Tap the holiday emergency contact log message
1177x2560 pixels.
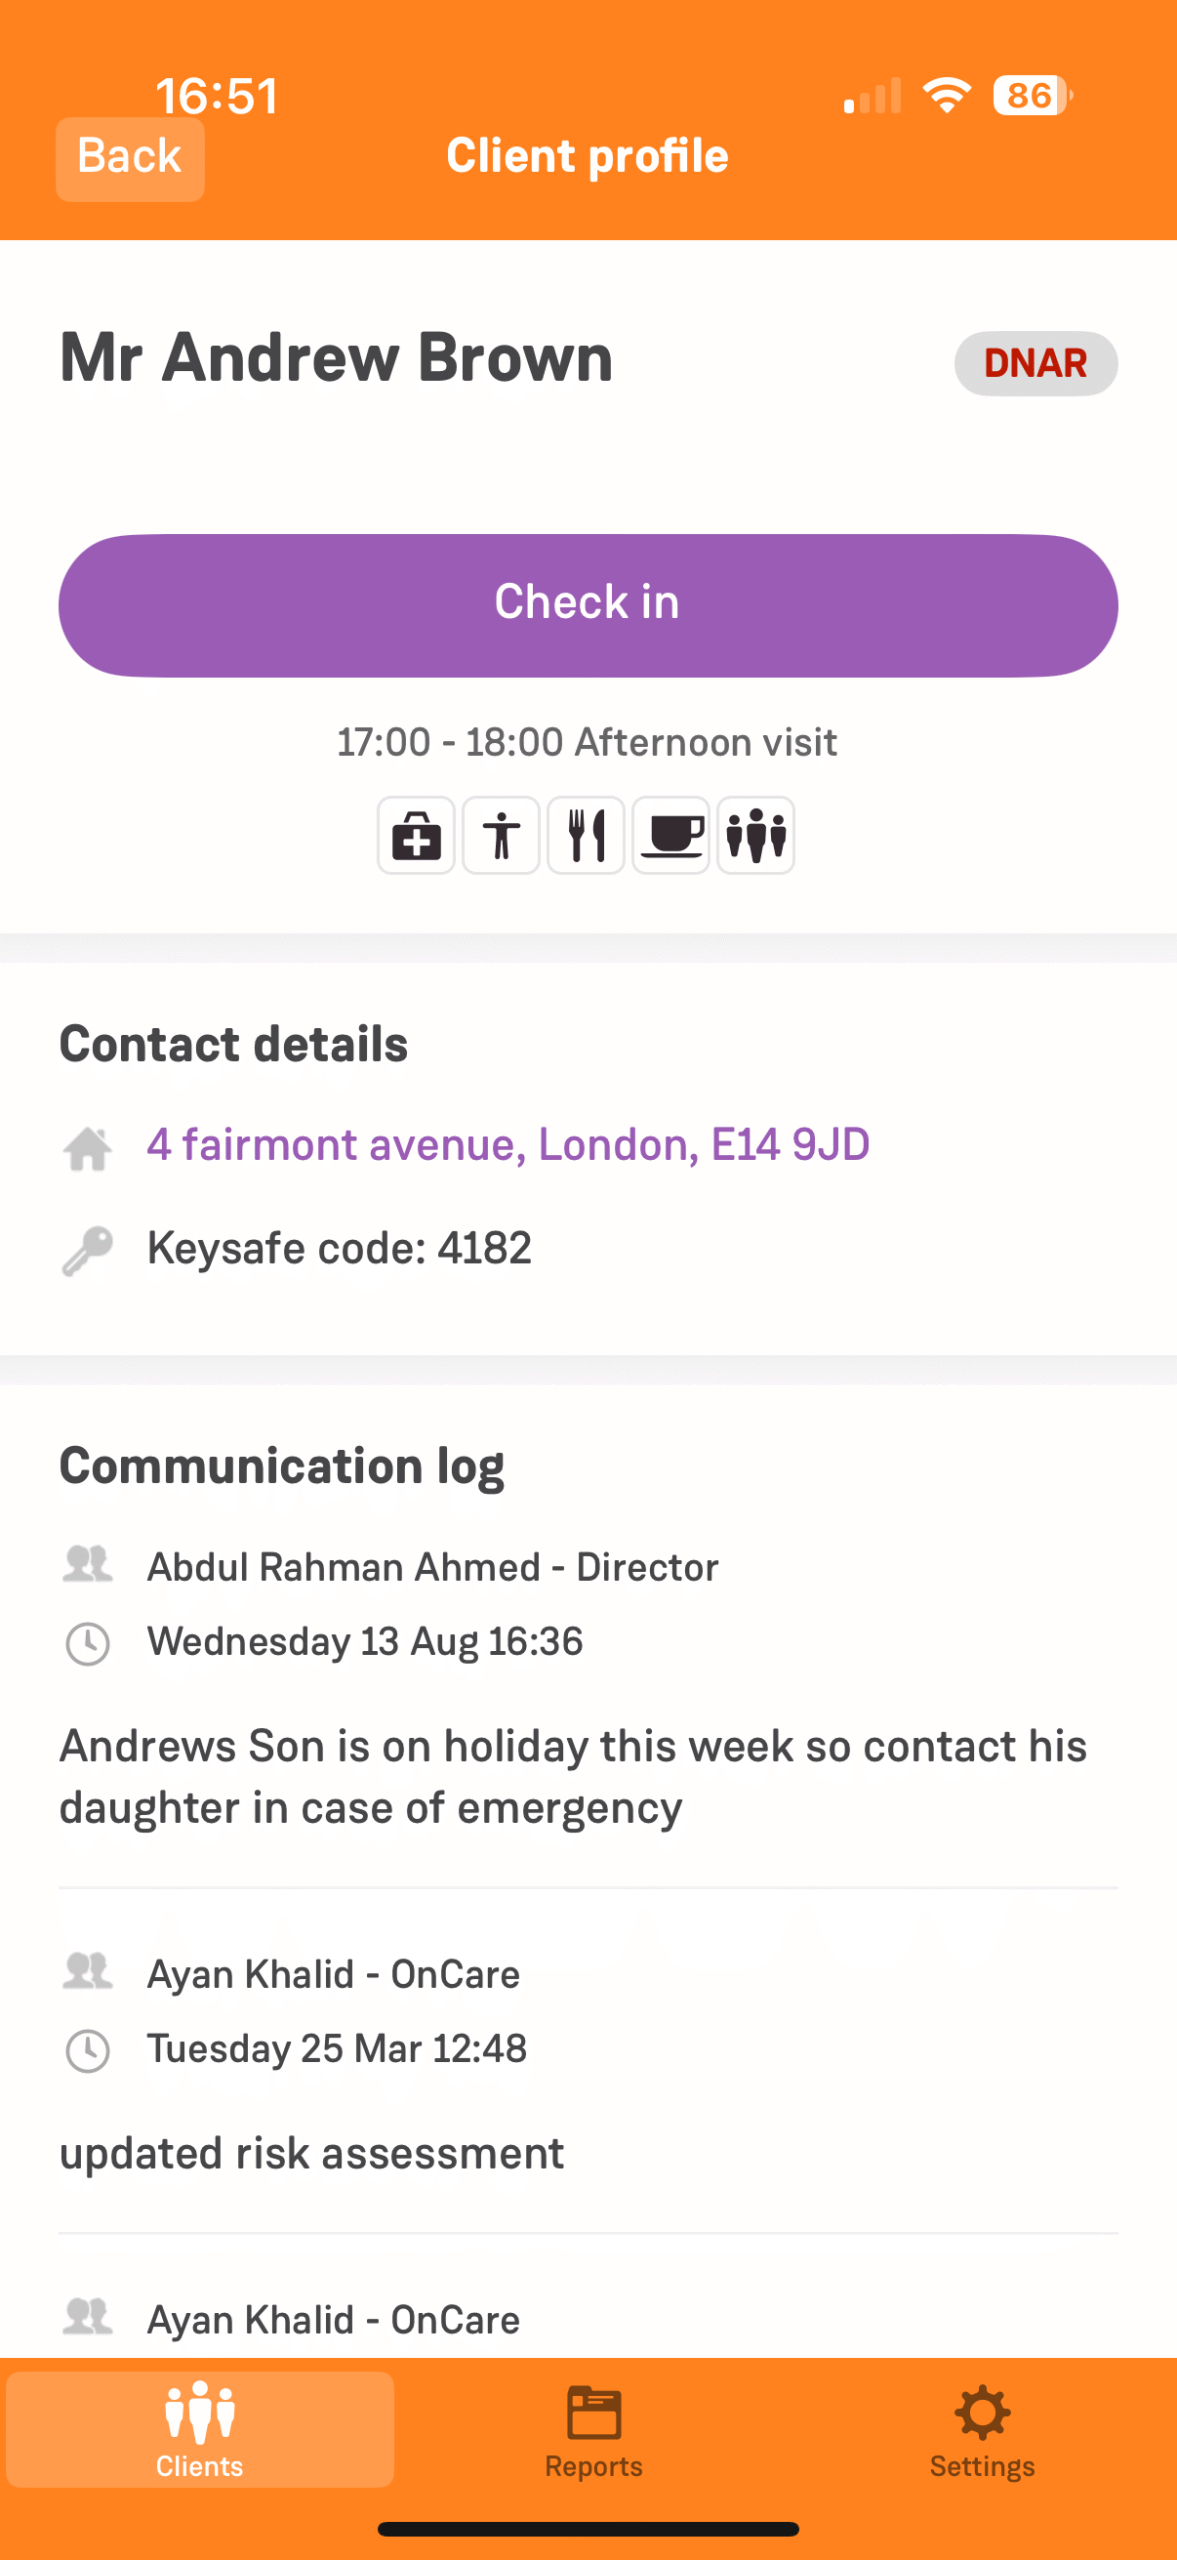pos(572,1777)
